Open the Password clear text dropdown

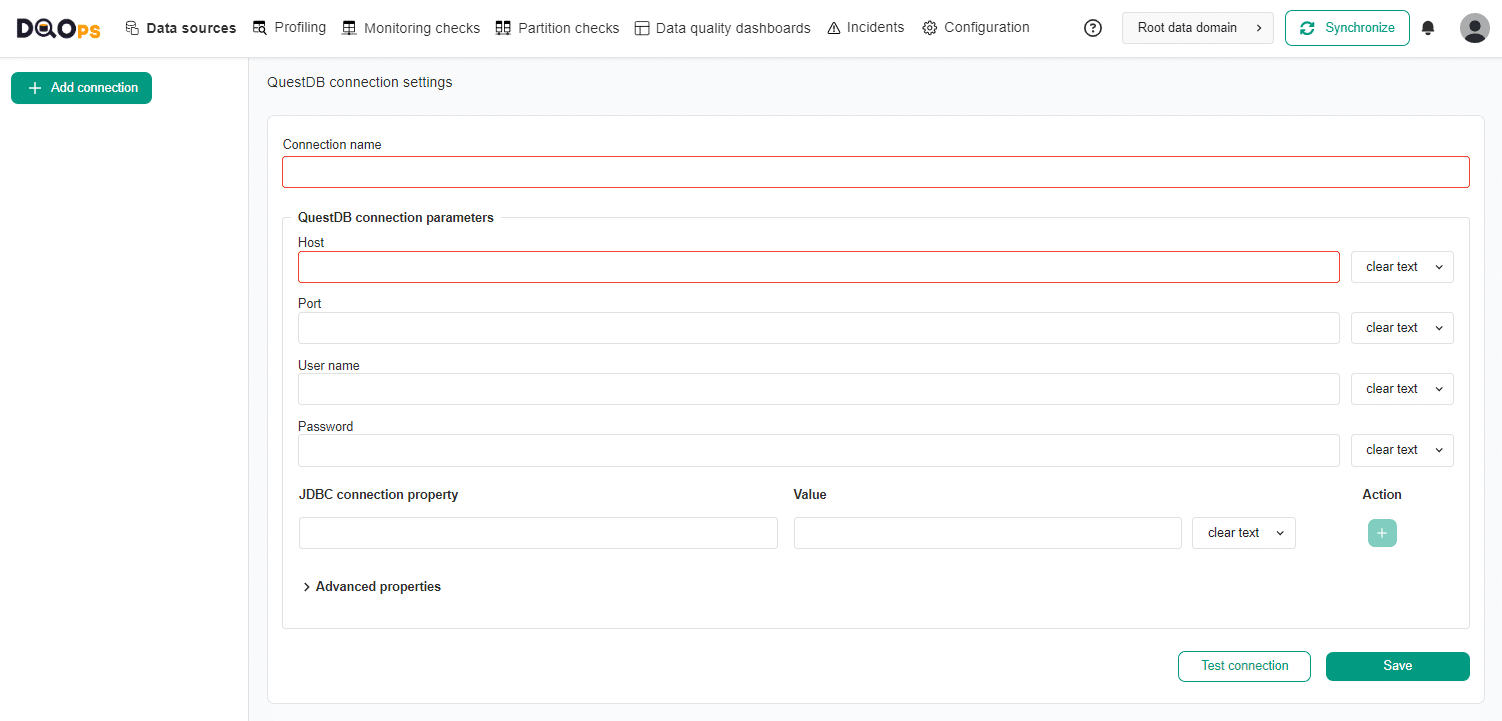point(1402,450)
